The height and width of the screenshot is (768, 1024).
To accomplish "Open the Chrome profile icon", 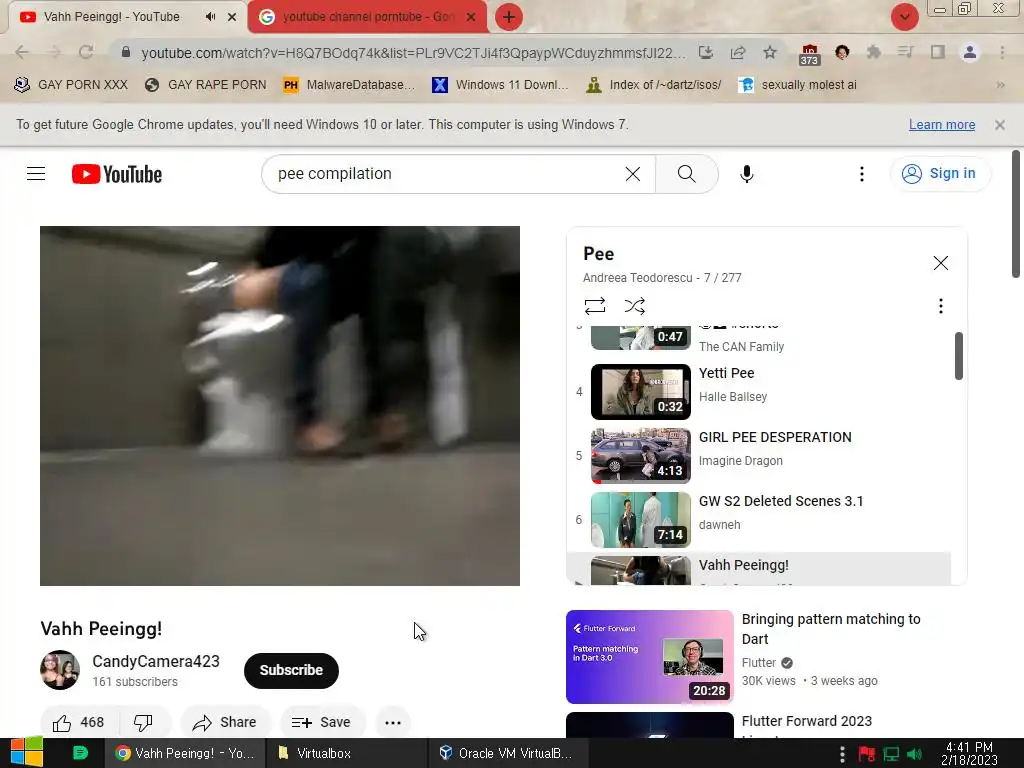I will click(970, 52).
